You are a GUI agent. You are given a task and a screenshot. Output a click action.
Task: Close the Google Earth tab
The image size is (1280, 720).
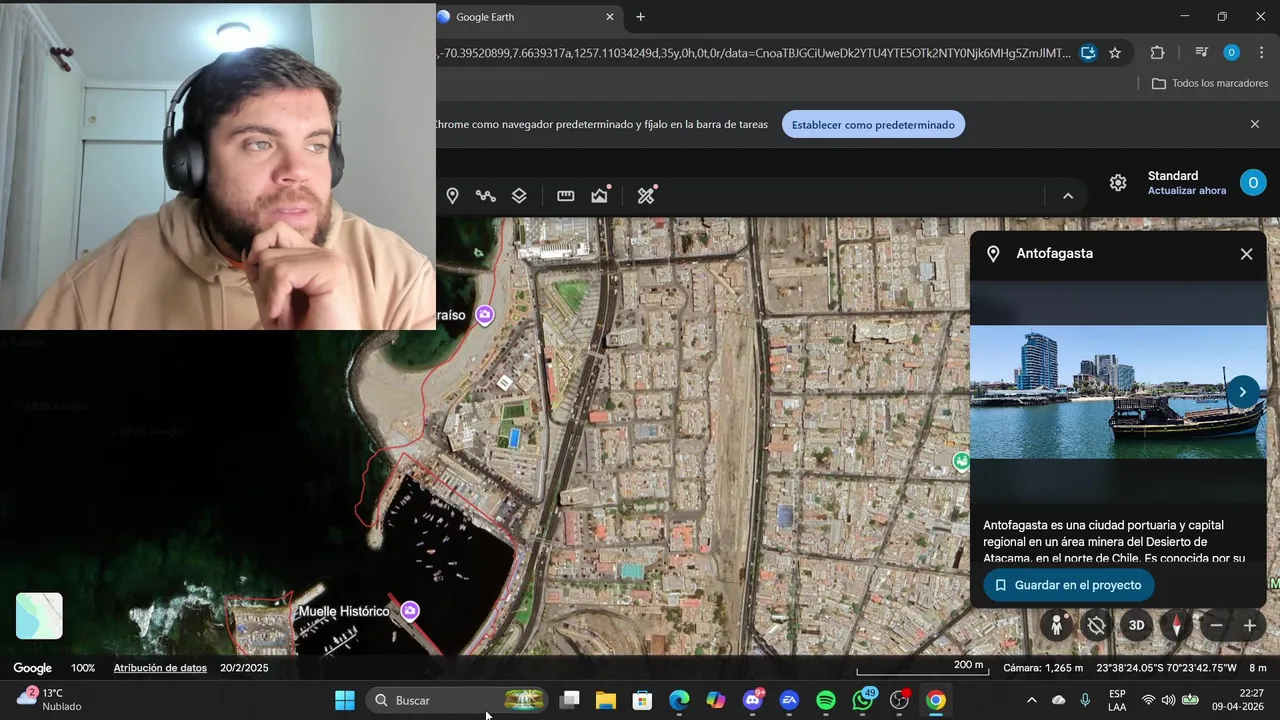pyautogui.click(x=610, y=17)
